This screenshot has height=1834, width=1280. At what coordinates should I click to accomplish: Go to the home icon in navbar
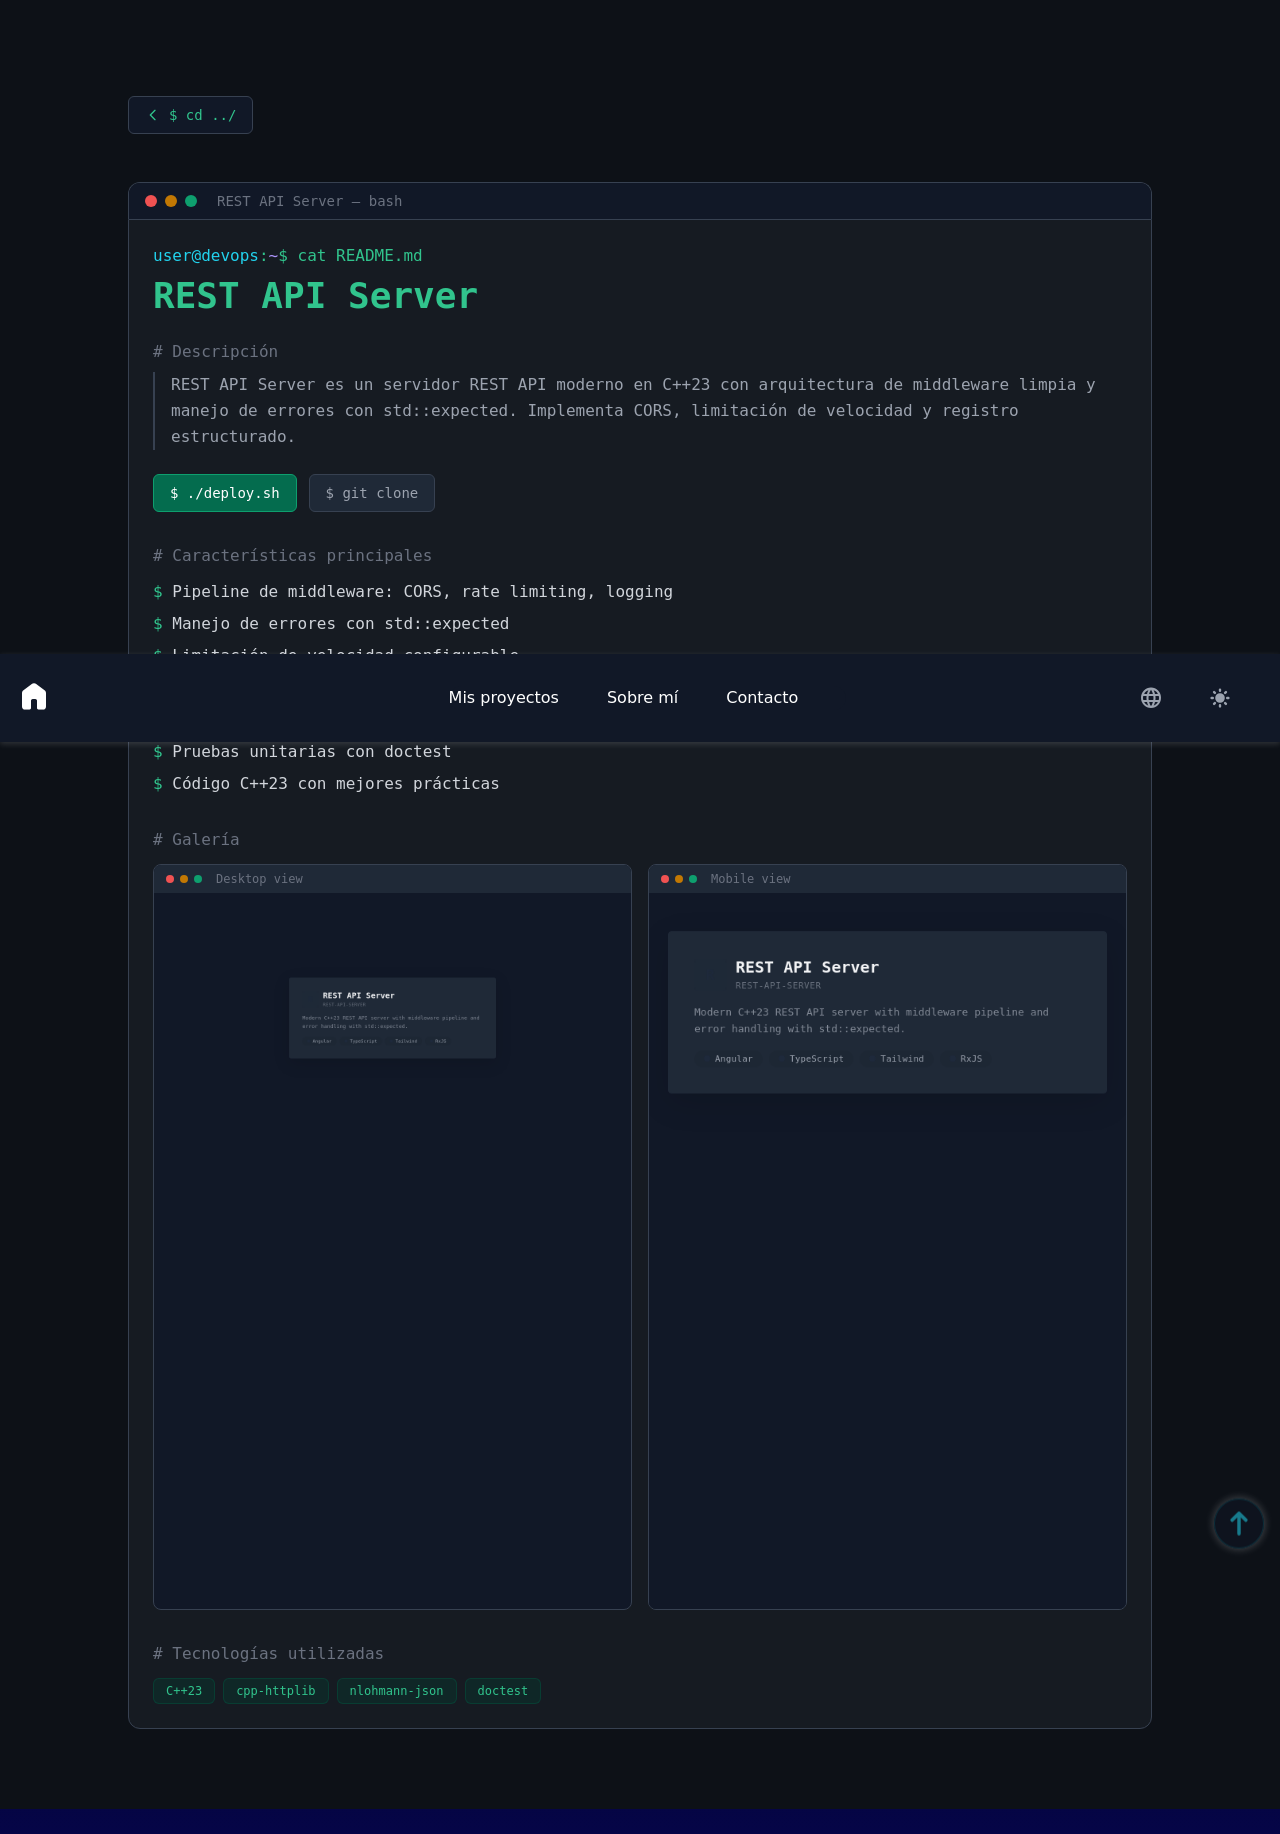click(x=34, y=697)
